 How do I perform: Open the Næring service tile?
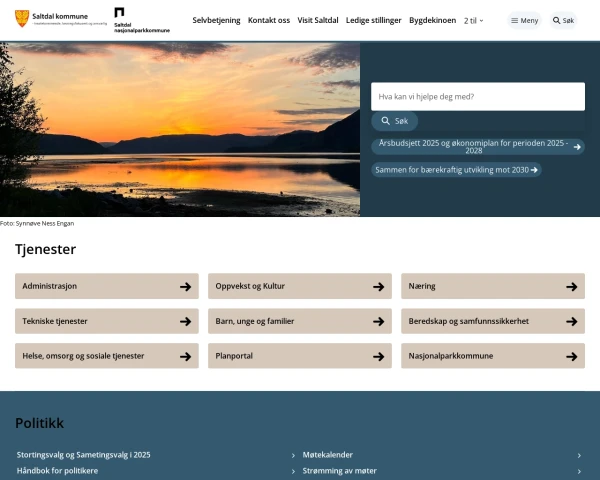(493, 286)
